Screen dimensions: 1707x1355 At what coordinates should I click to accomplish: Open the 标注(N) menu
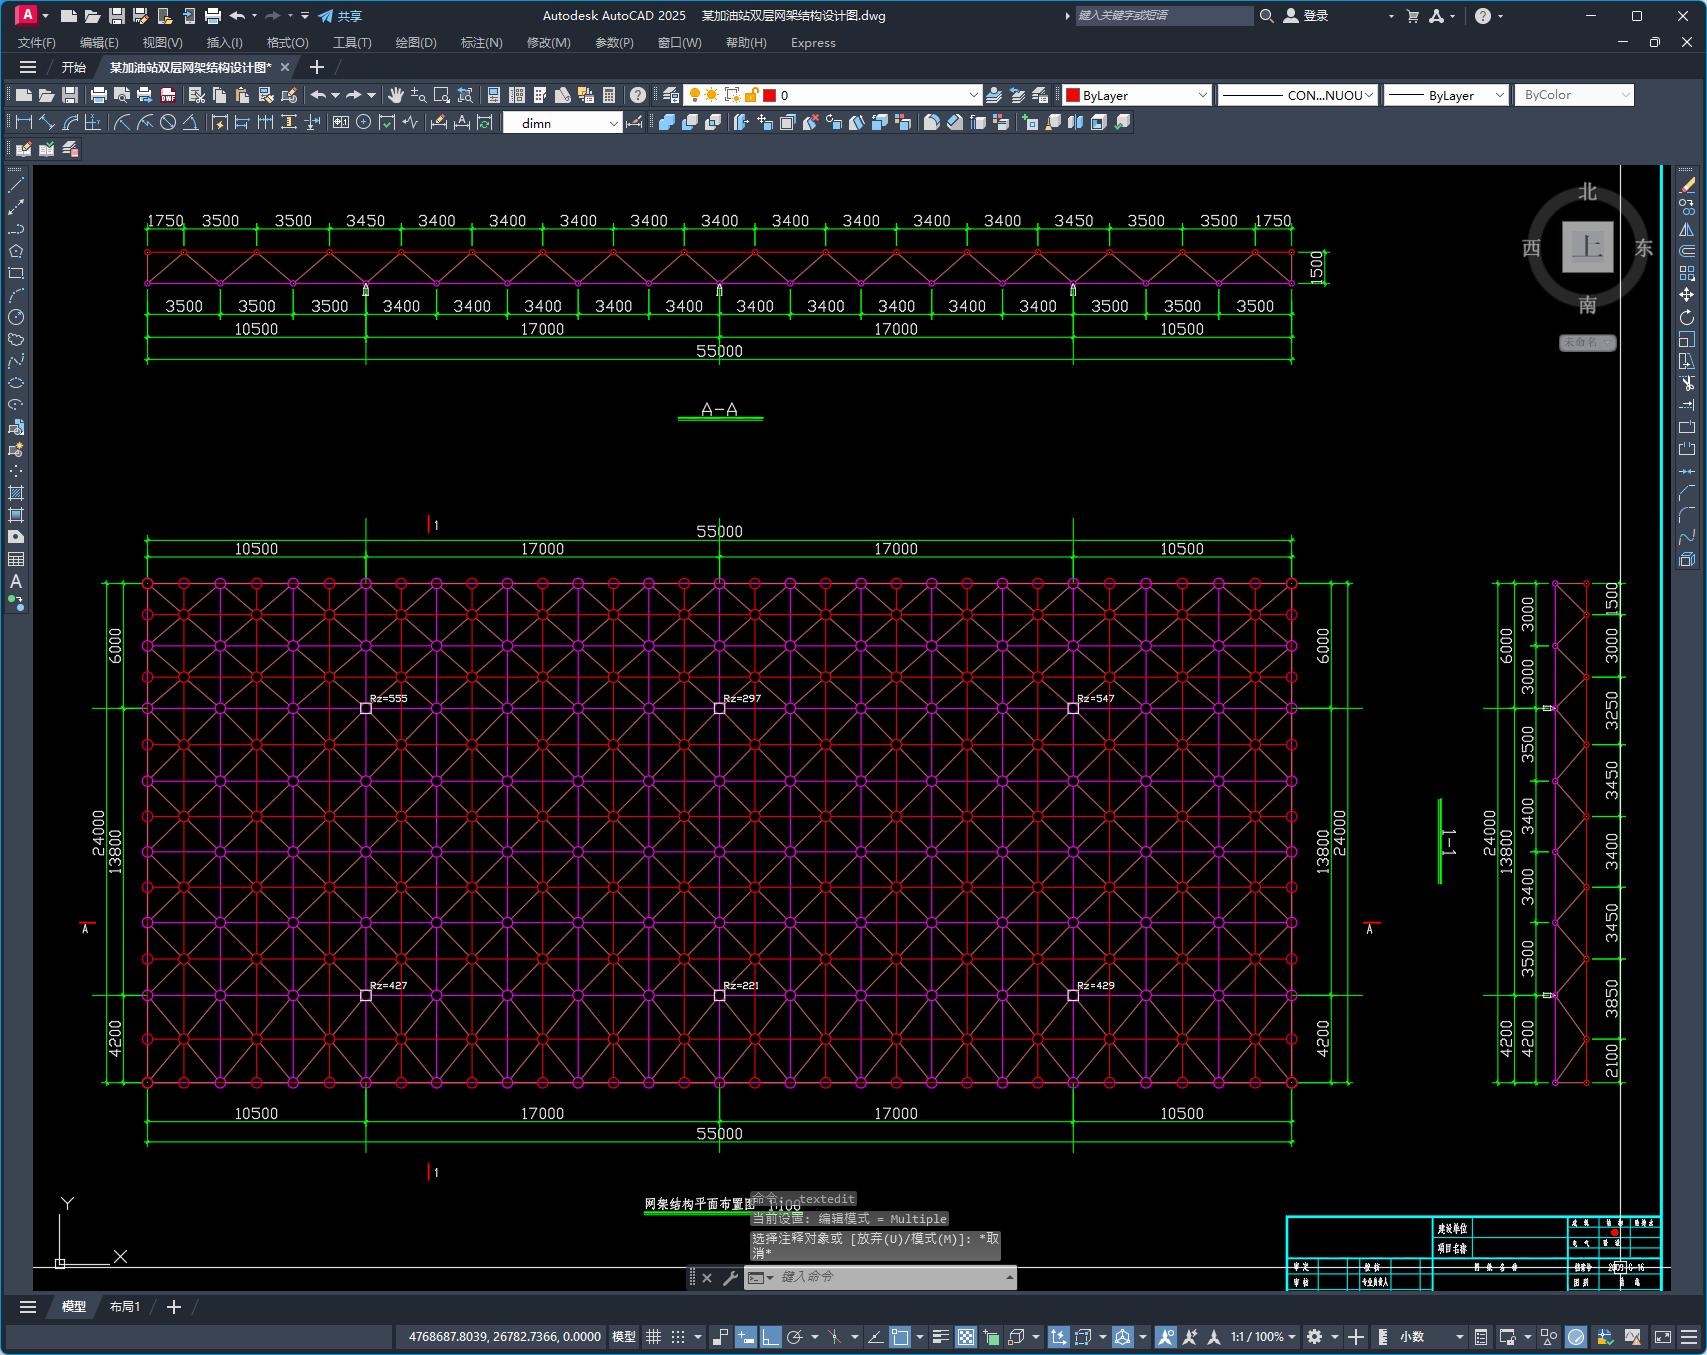481,43
